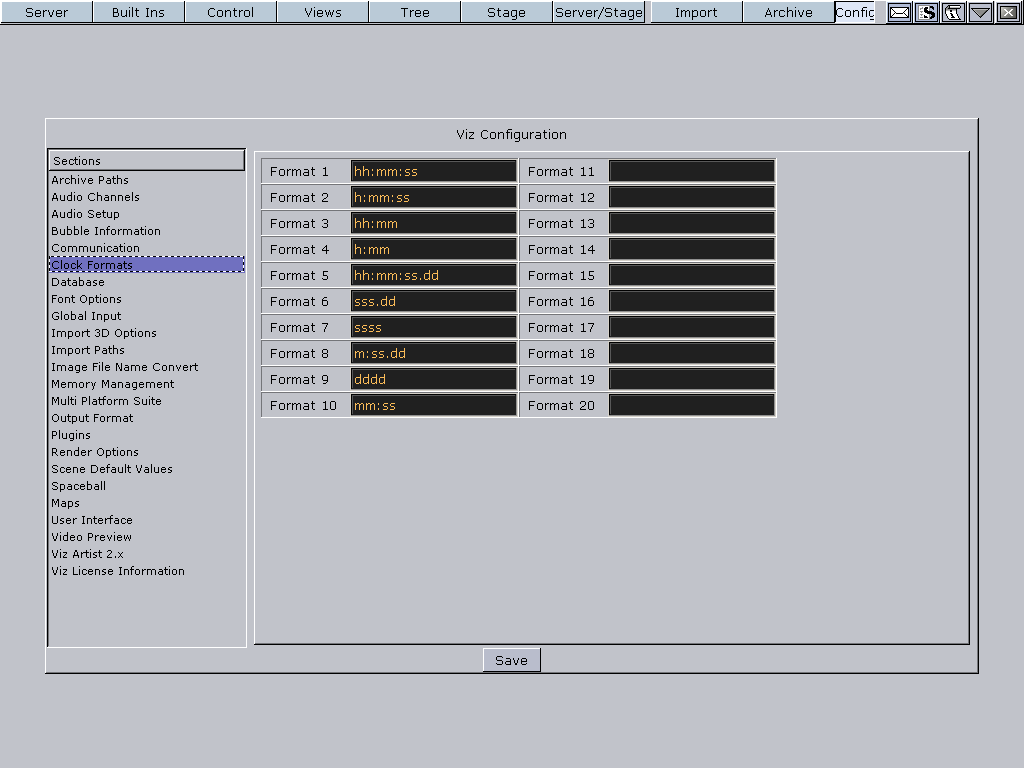Click the empty Format 20 field
This screenshot has width=1024, height=768.
[691, 405]
